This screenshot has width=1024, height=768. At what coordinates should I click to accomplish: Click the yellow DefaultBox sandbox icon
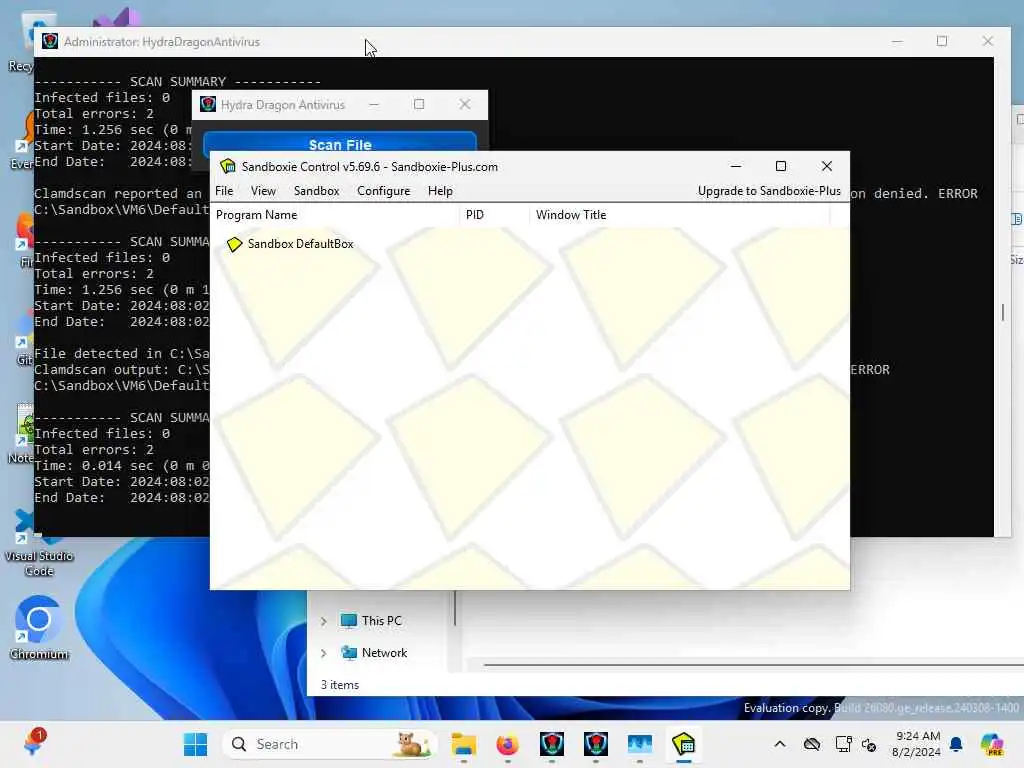pyautogui.click(x=234, y=244)
